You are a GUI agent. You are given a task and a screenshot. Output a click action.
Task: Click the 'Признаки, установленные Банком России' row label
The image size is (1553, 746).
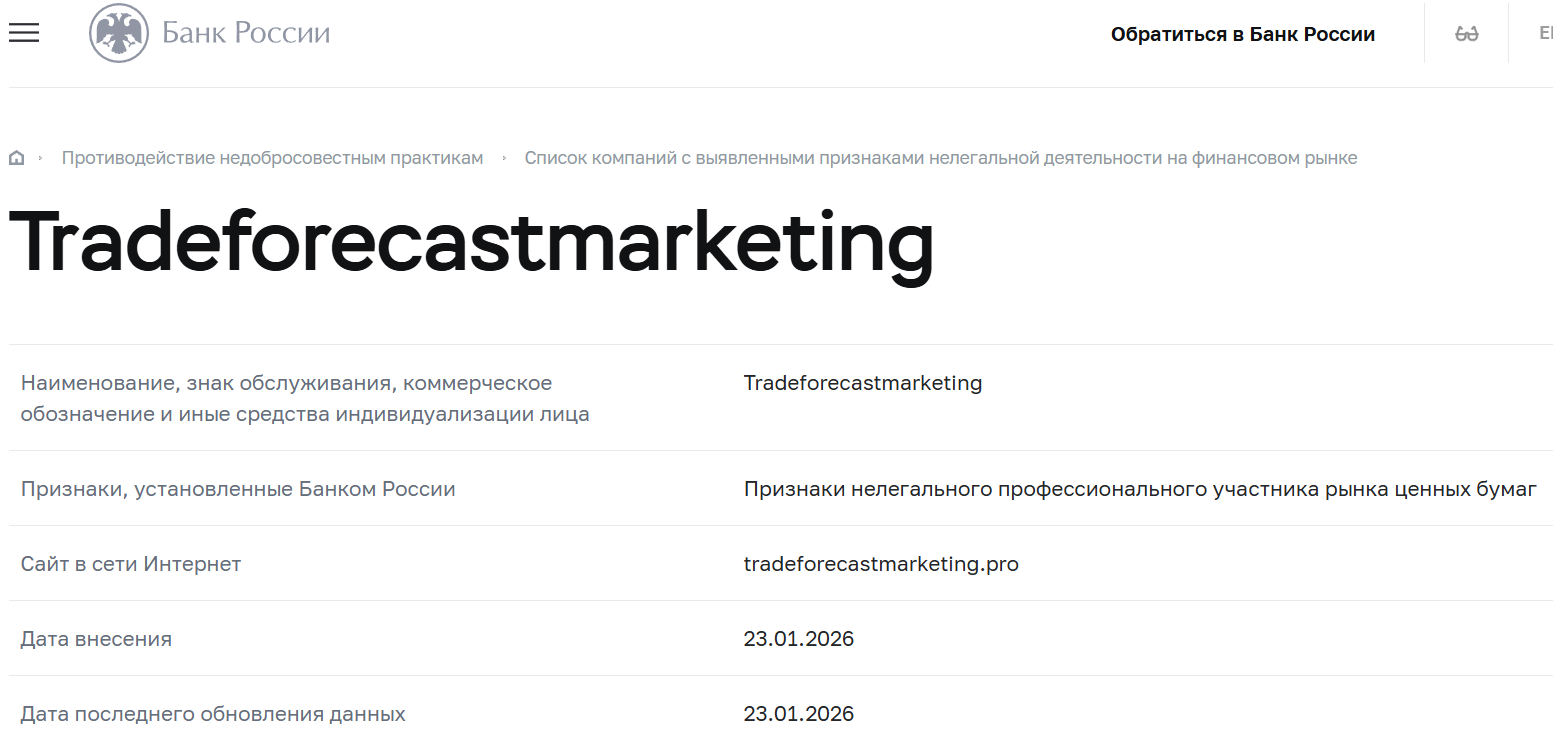(x=238, y=489)
